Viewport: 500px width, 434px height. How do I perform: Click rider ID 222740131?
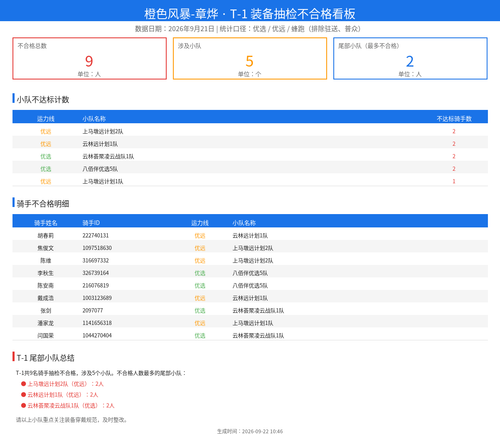(x=95, y=235)
